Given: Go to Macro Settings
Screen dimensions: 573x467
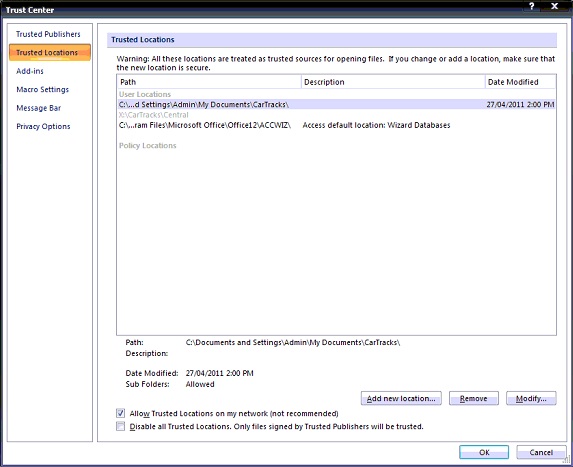Looking at the screenshot, I should (x=42, y=90).
